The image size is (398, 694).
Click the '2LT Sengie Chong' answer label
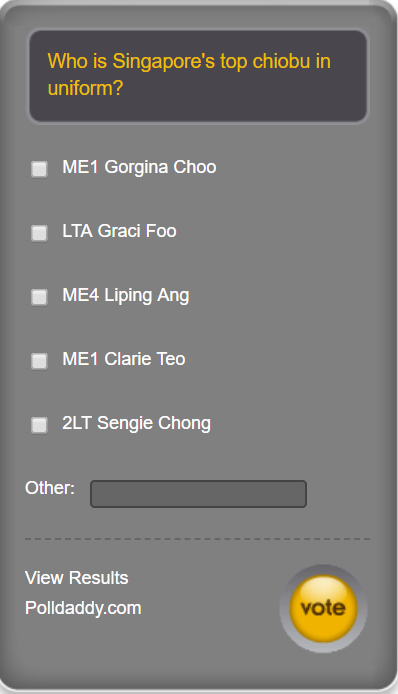click(136, 424)
